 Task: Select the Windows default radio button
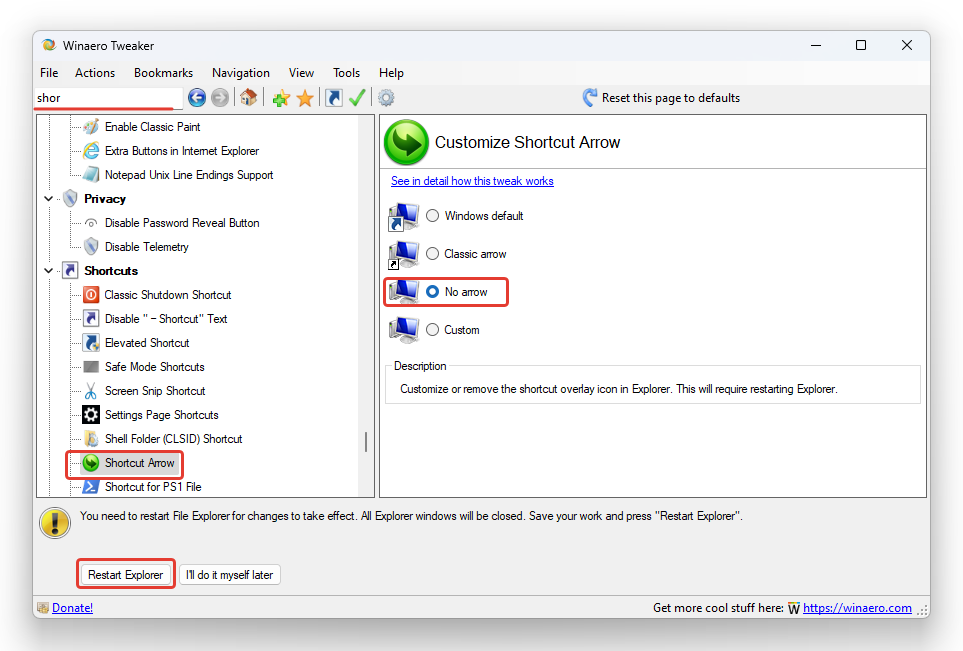[432, 216]
